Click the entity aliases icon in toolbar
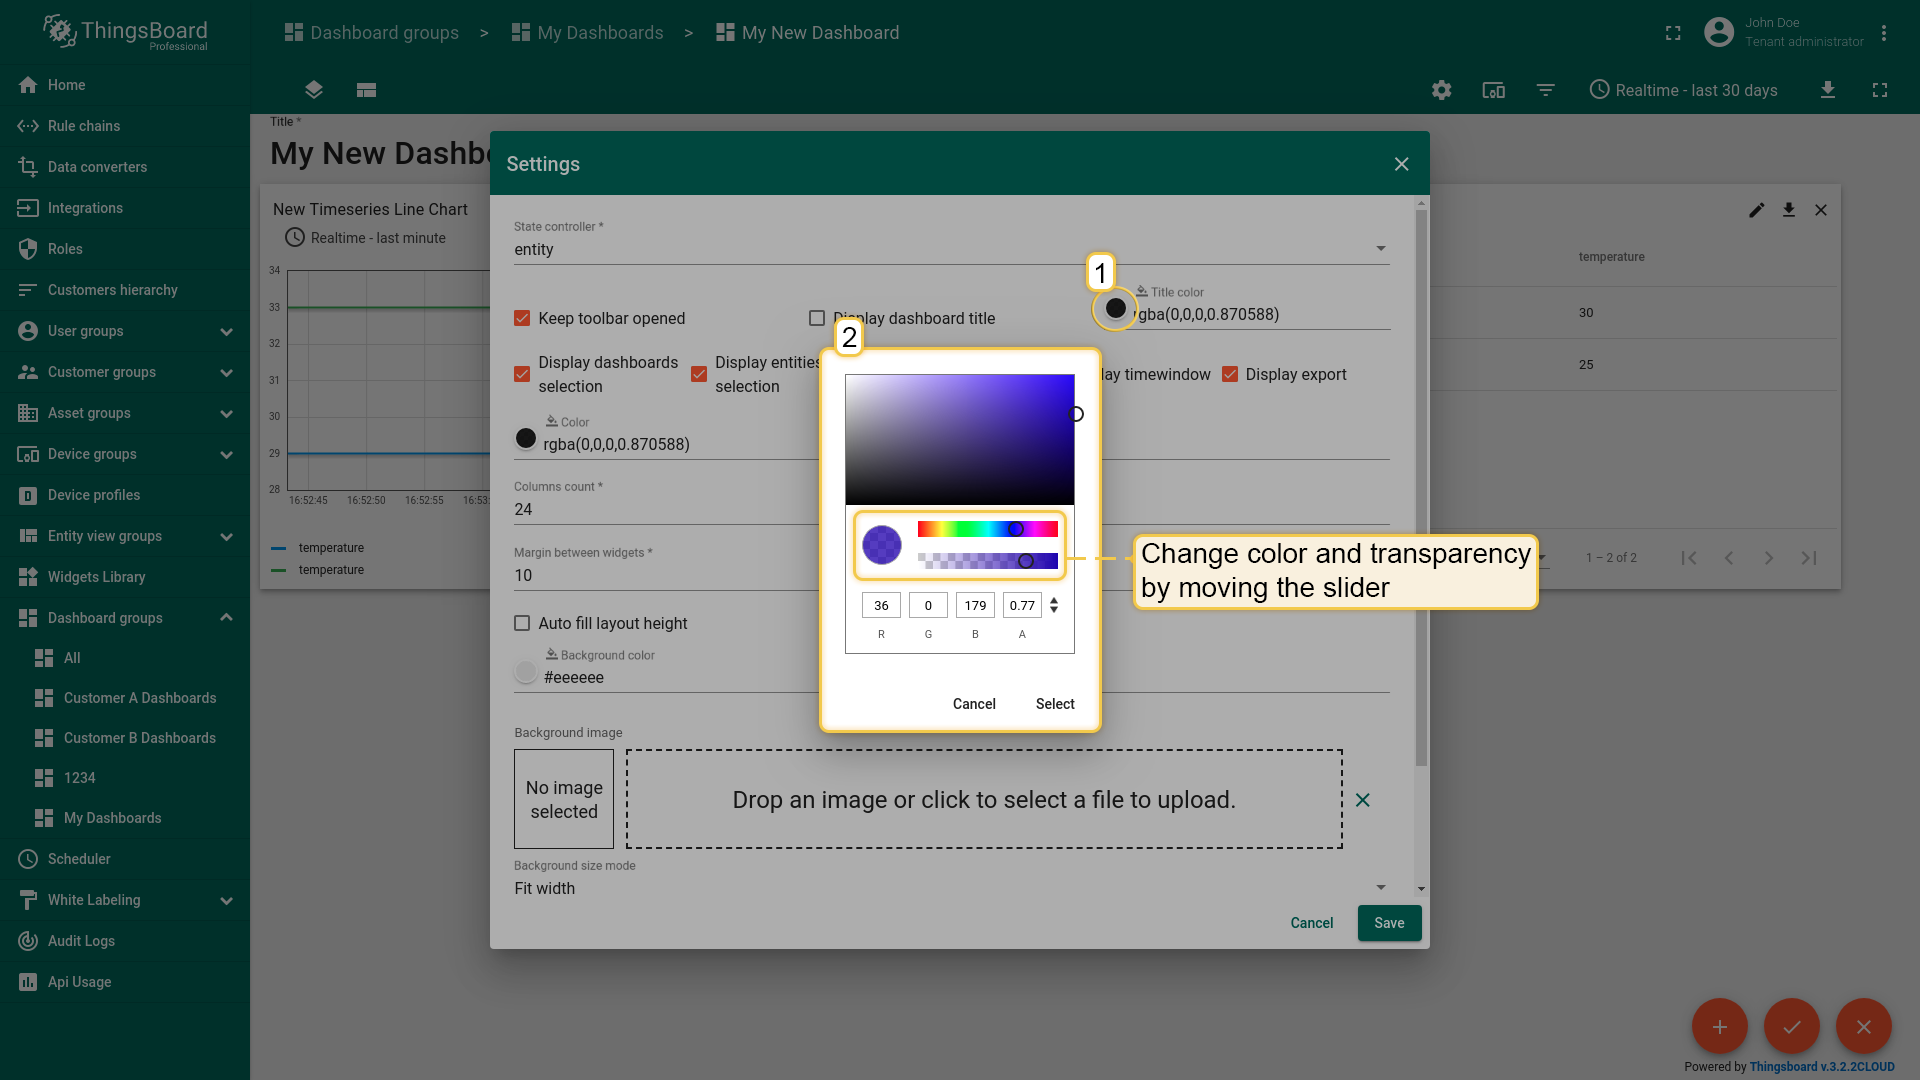 [1493, 90]
